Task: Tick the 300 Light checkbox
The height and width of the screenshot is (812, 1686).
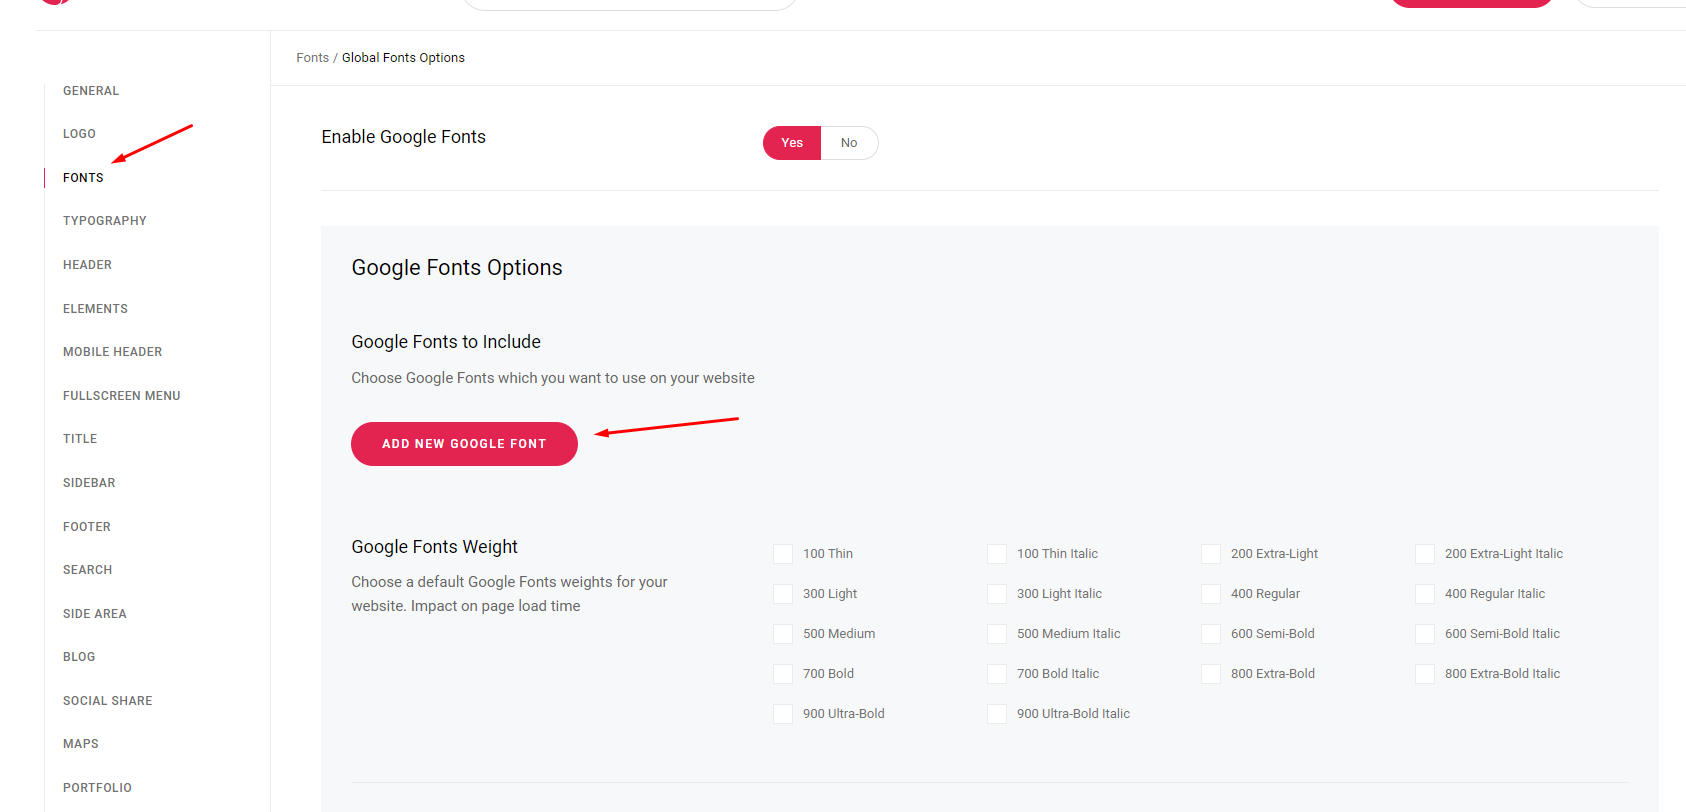Action: click(x=783, y=594)
